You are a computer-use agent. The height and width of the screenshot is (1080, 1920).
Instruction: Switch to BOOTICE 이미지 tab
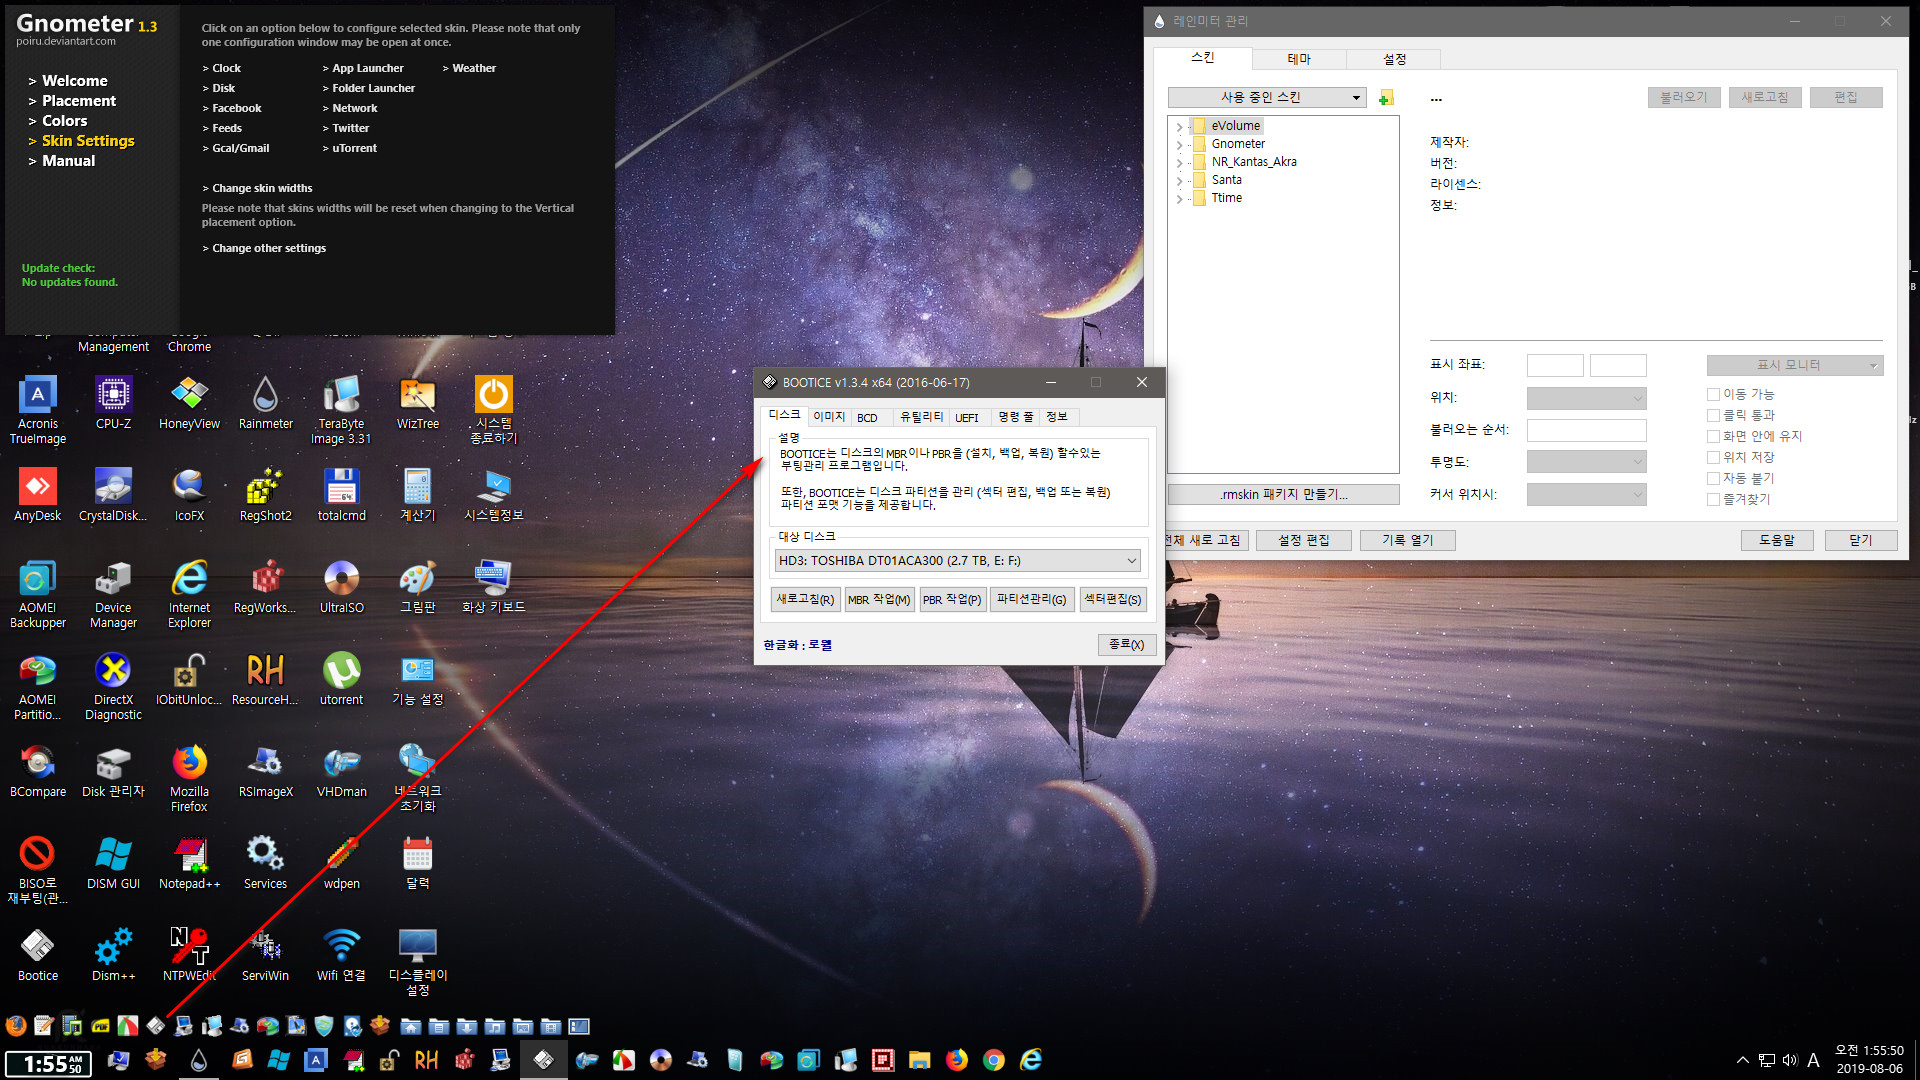828,417
